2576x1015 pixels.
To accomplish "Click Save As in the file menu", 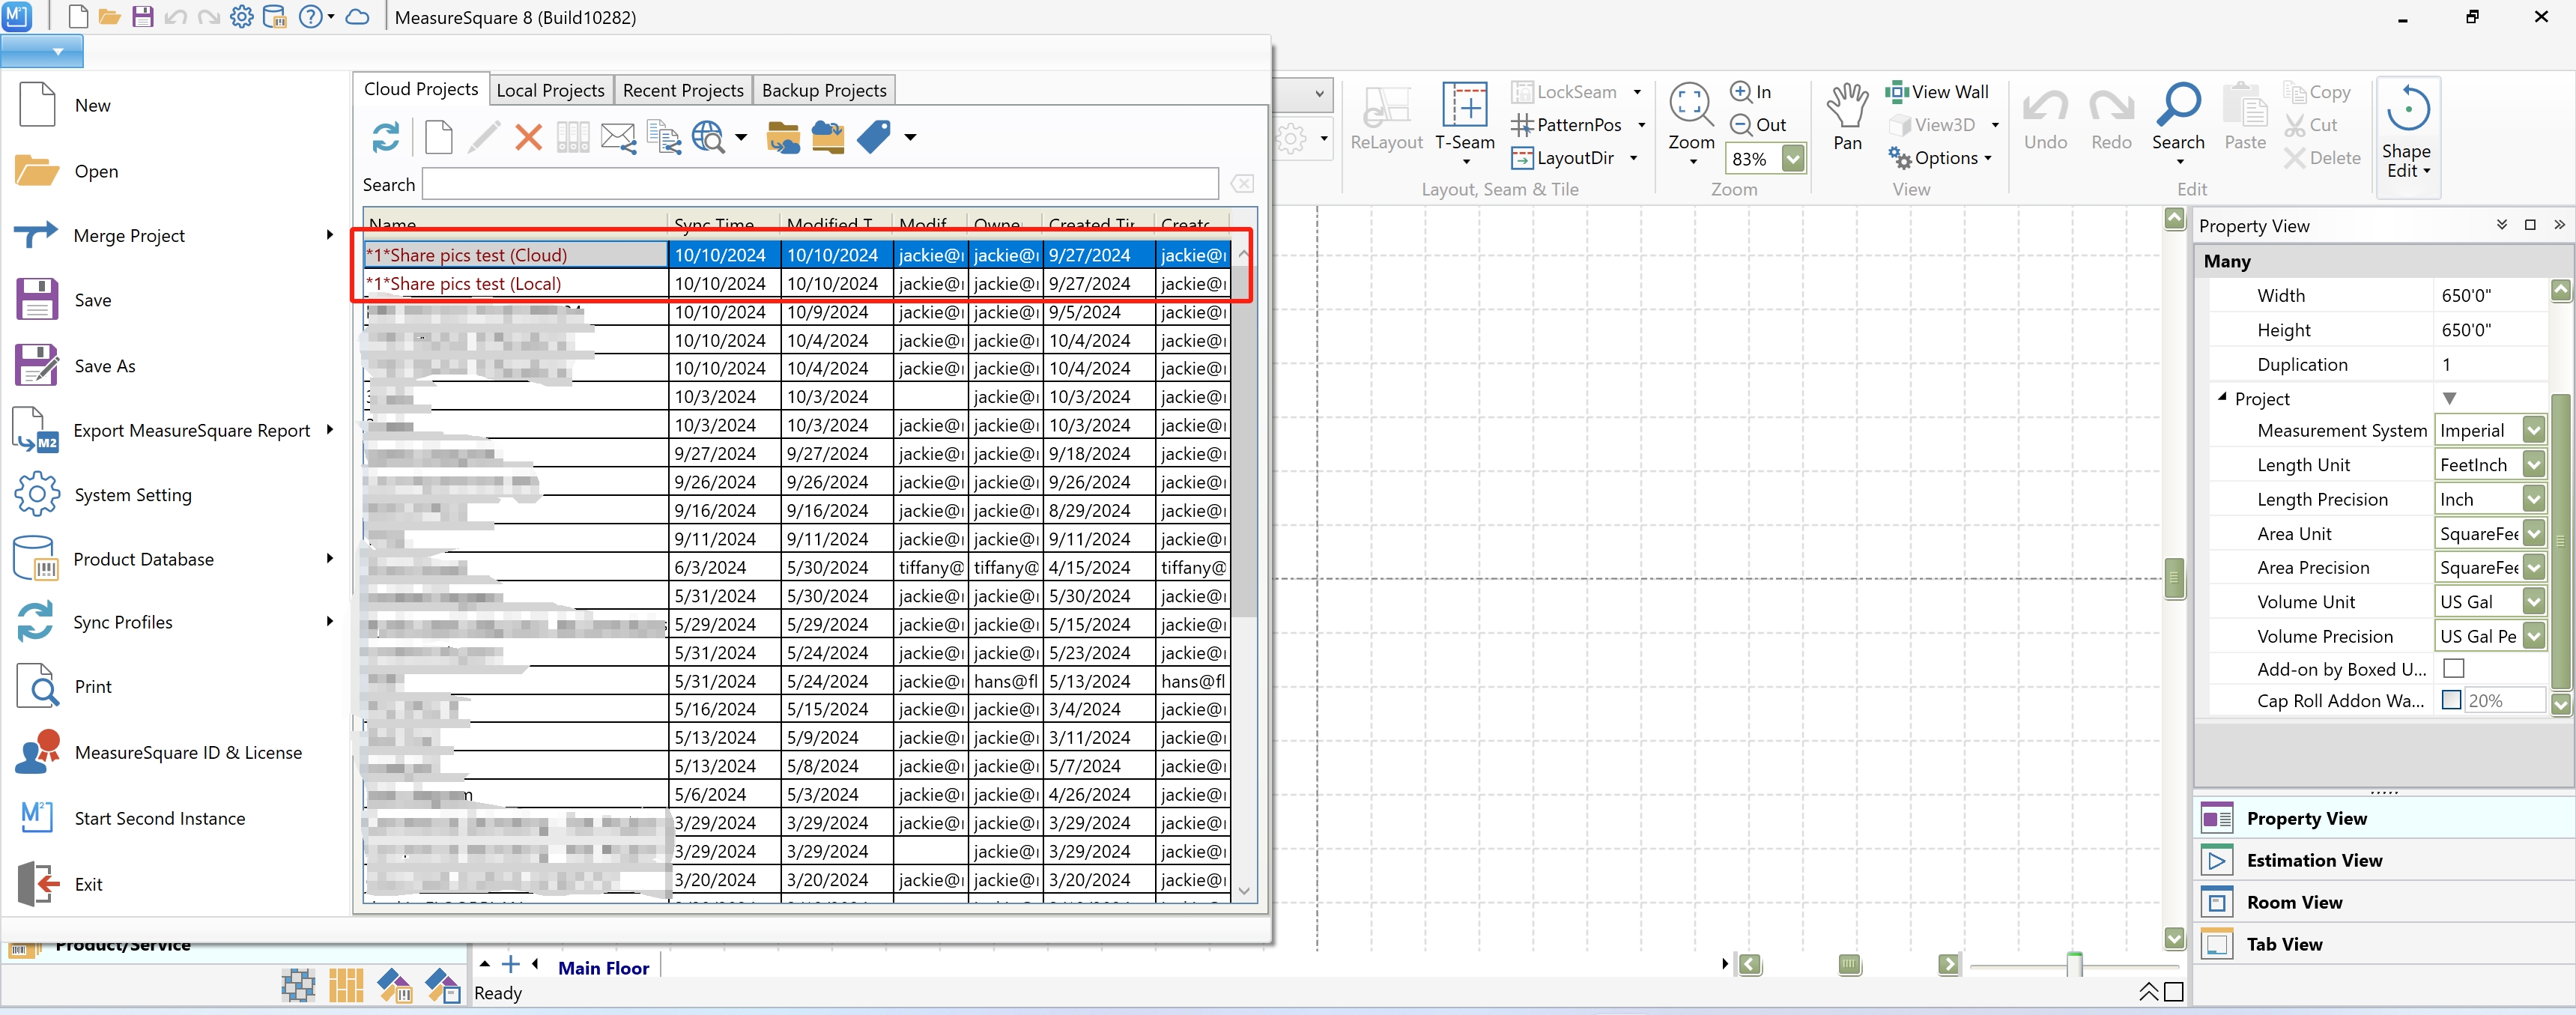I will 104,366.
